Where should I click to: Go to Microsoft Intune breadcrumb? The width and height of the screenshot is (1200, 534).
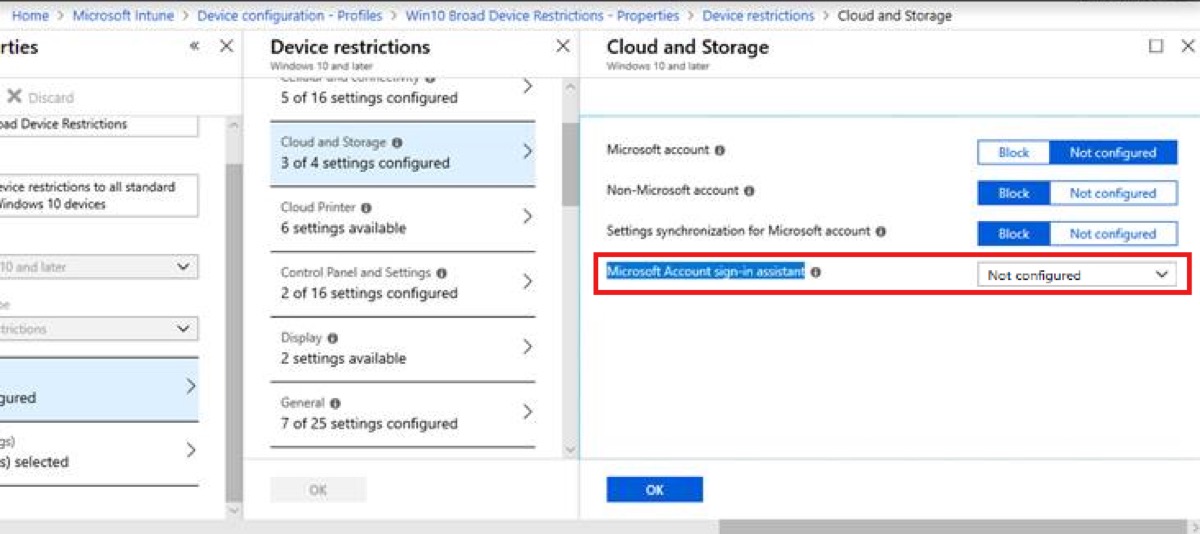(x=123, y=16)
